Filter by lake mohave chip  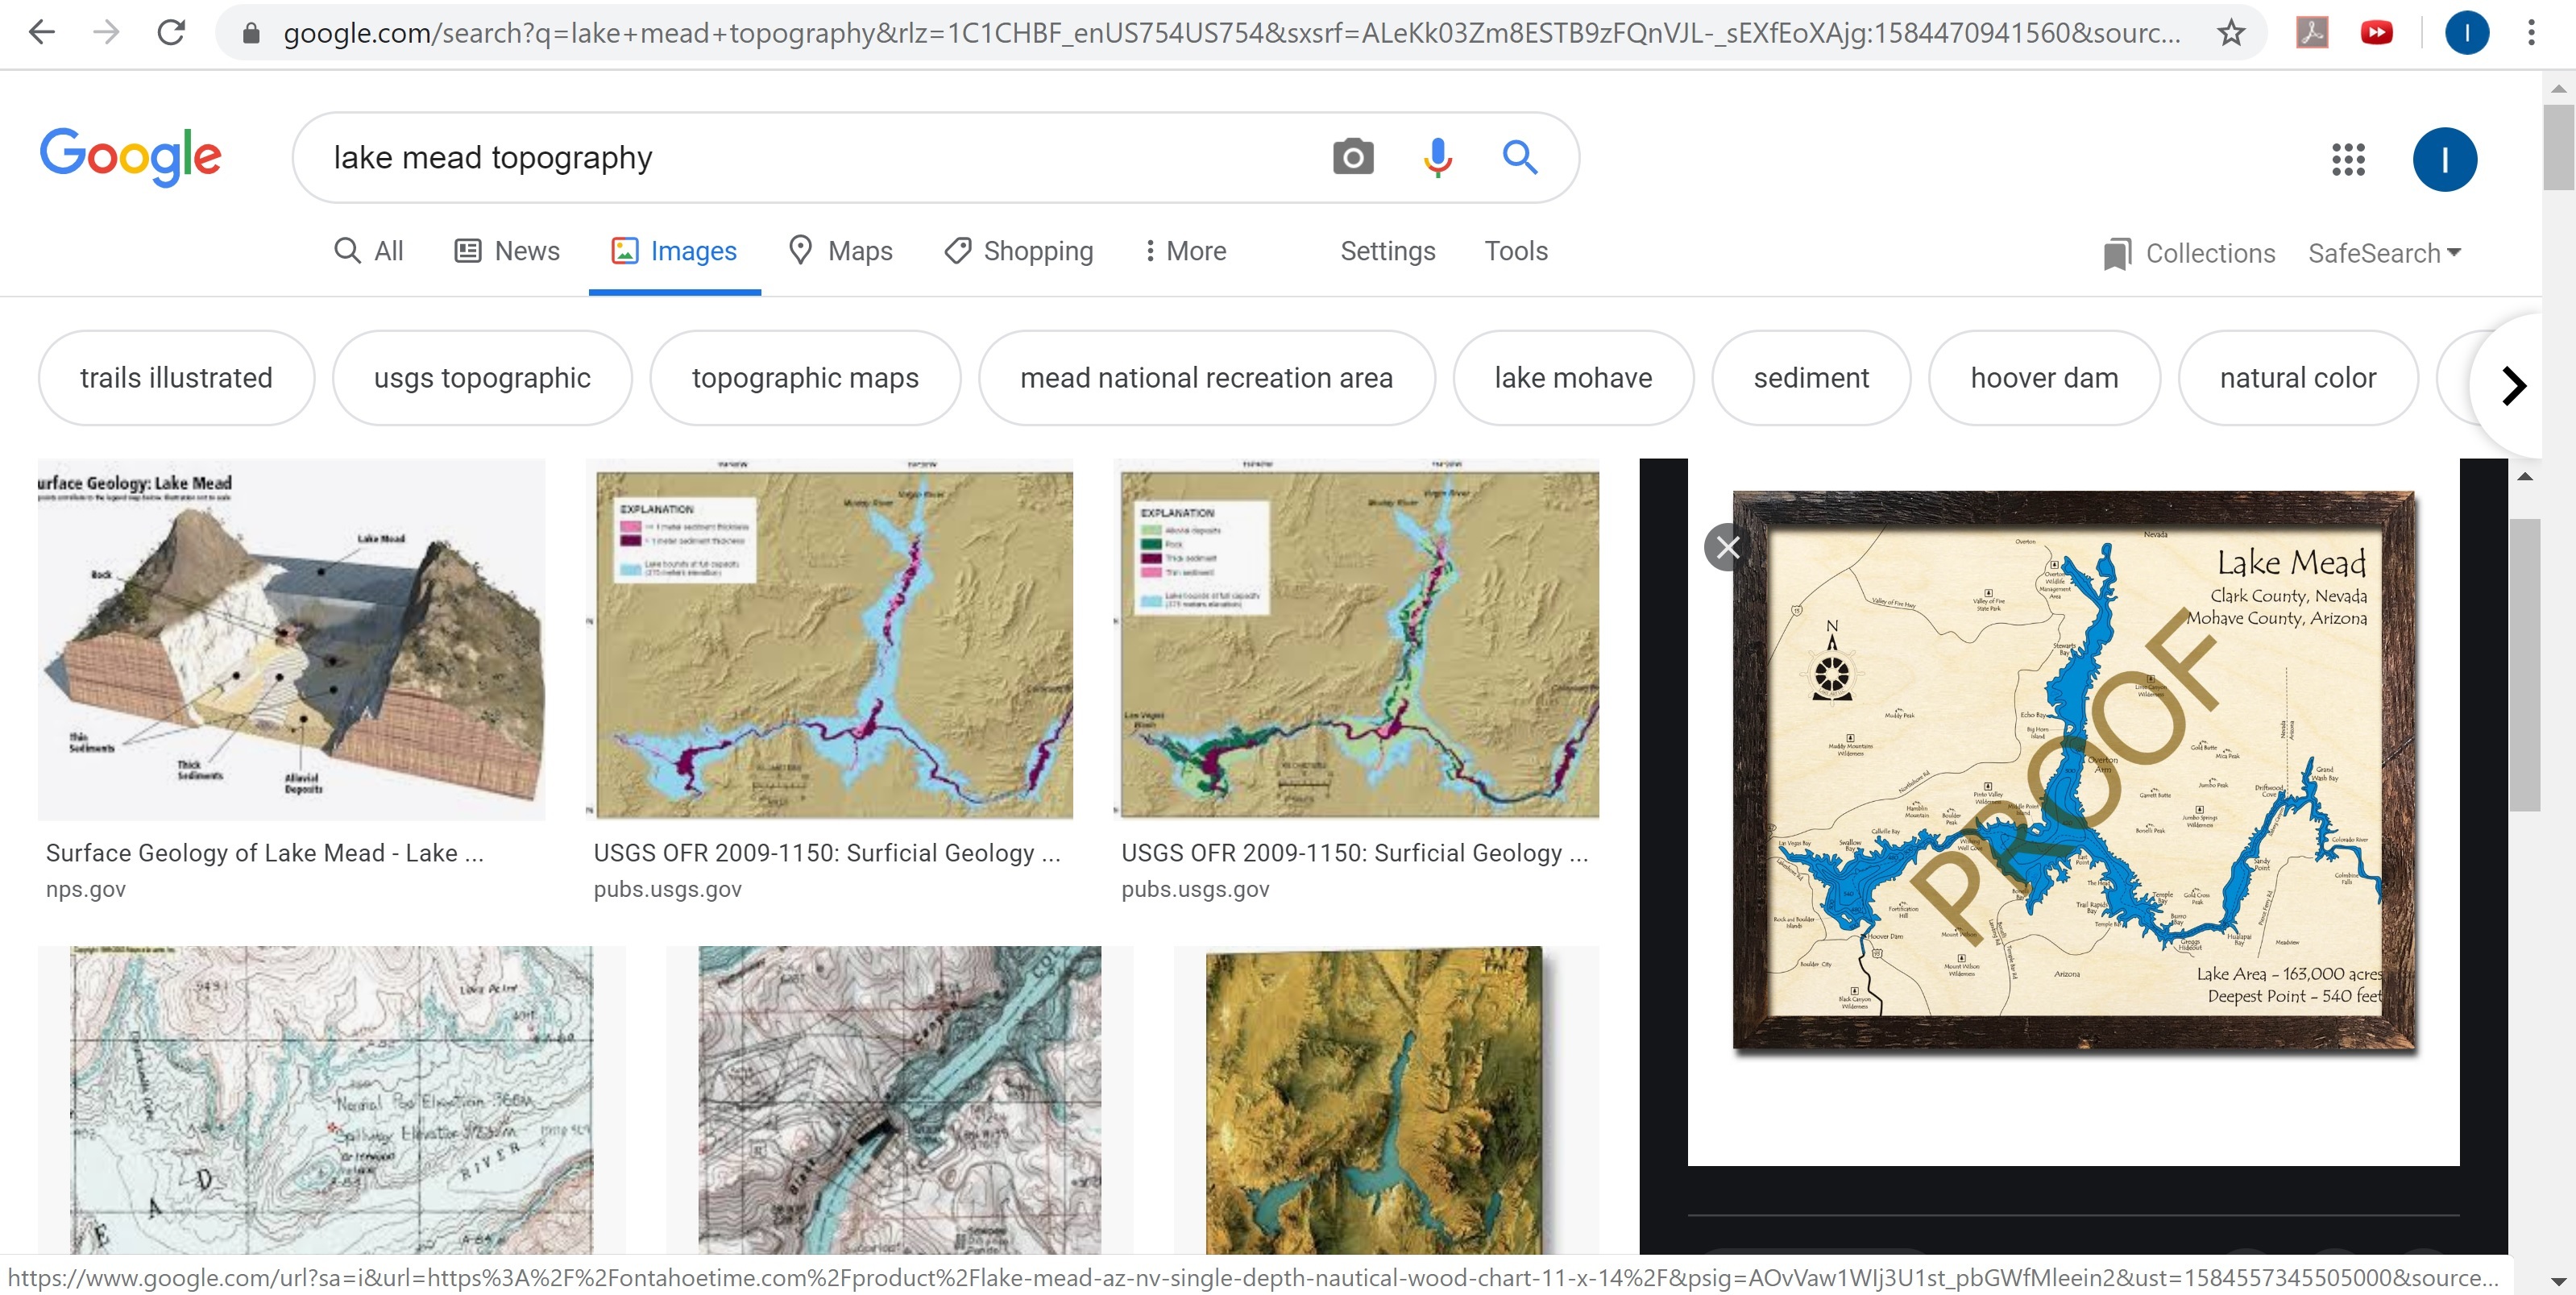(1573, 378)
